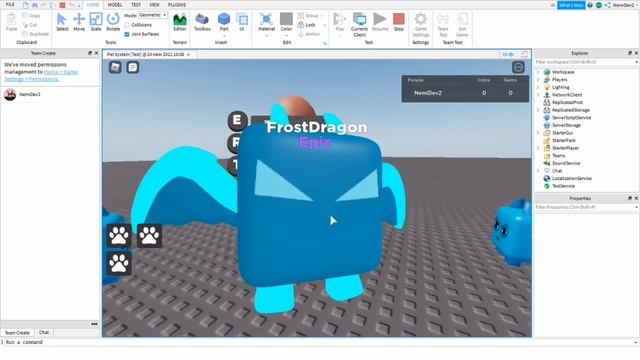Switch to the VIEW ribbon tab

click(x=154, y=5)
